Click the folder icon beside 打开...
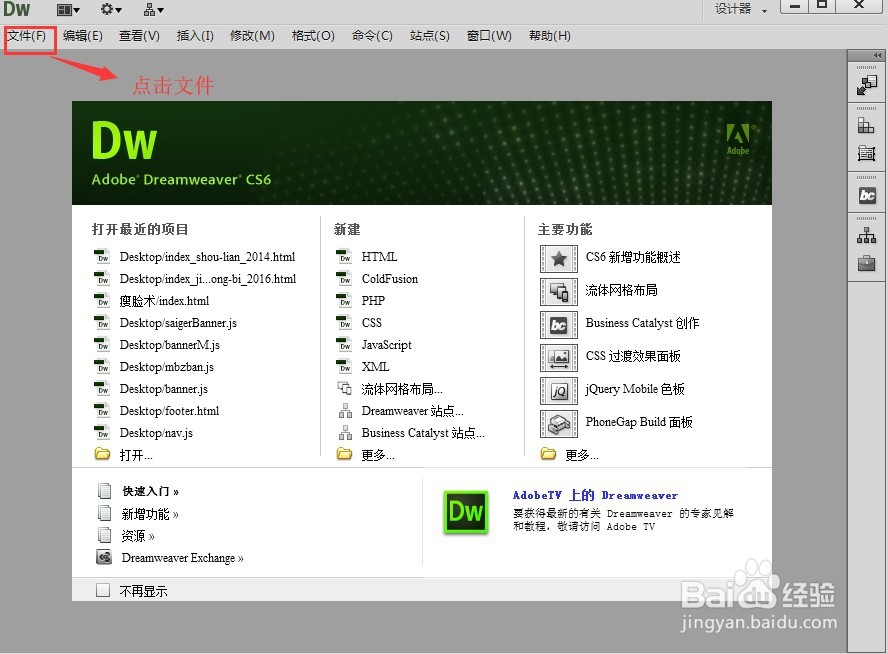The height and width of the screenshot is (654, 888). (103, 454)
